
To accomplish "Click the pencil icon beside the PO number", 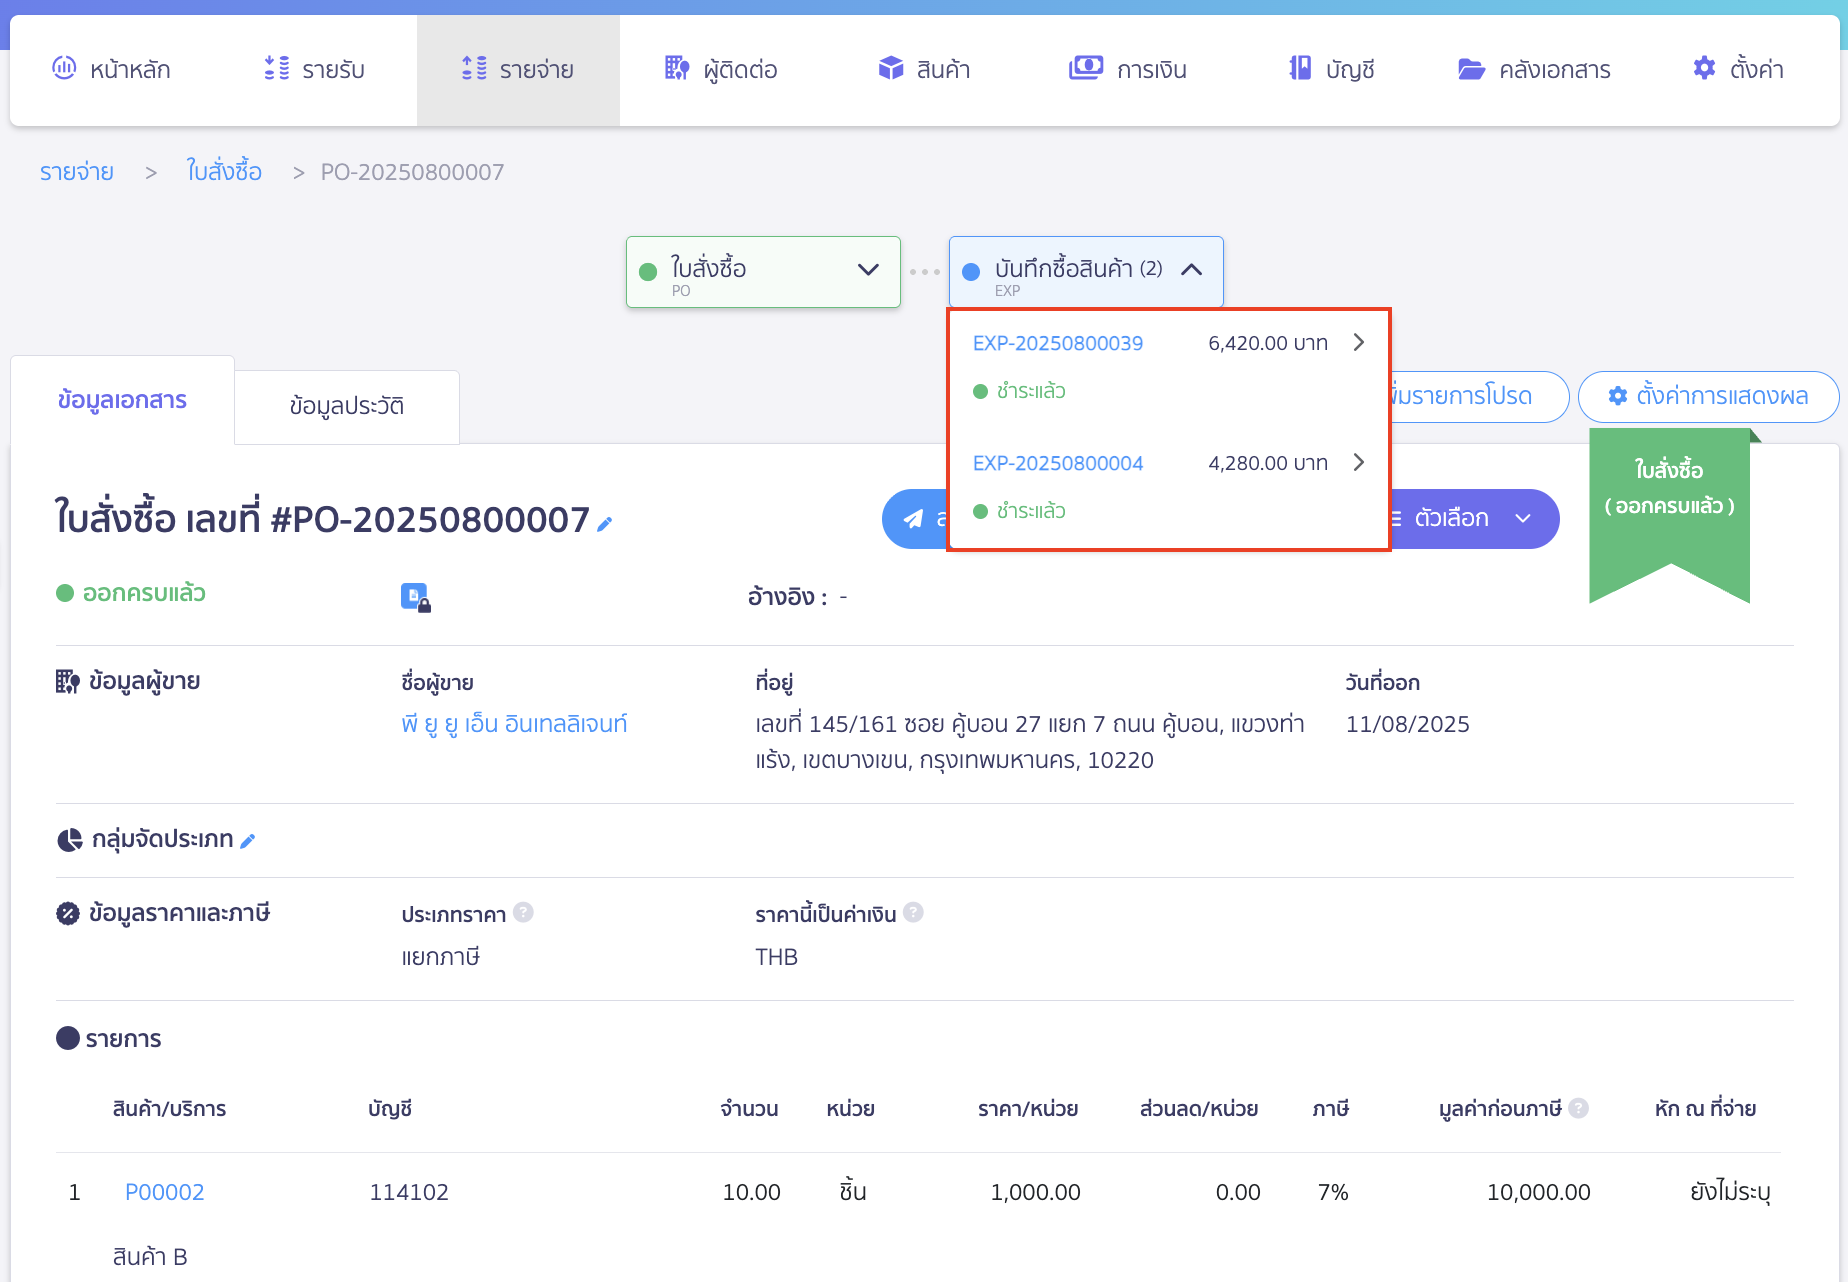I will [x=604, y=523].
